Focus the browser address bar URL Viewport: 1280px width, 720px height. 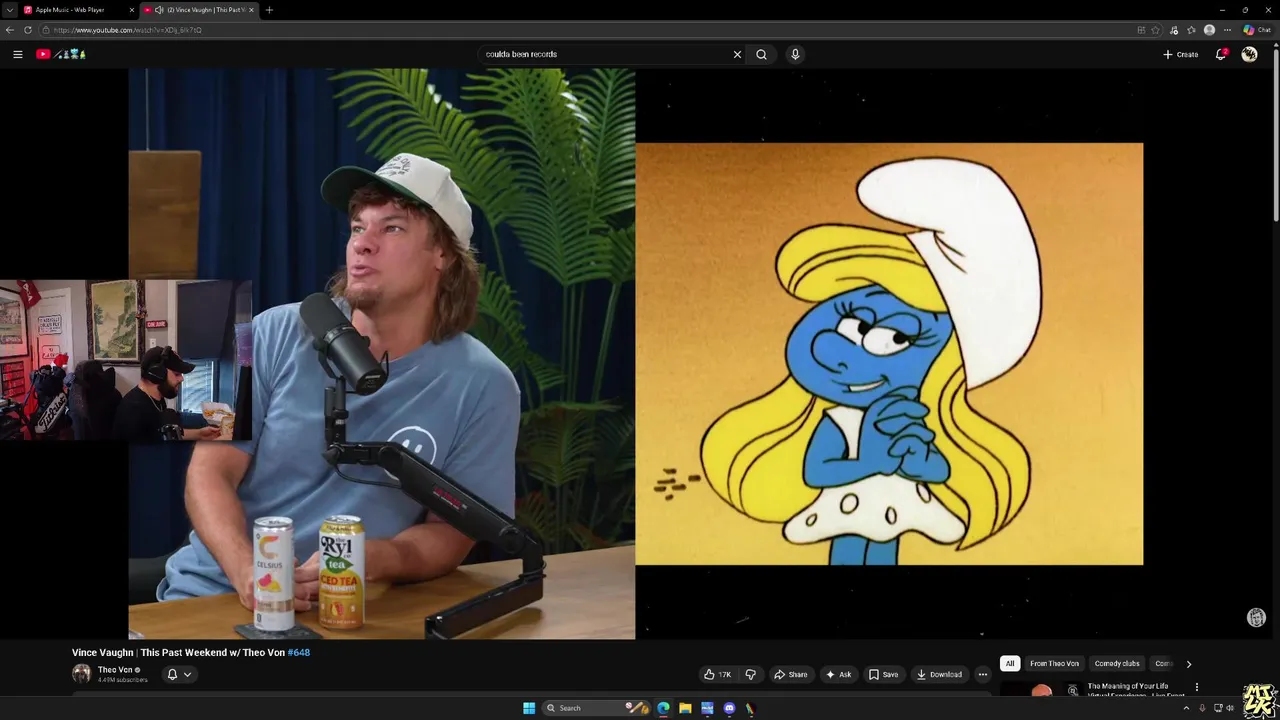point(127,30)
